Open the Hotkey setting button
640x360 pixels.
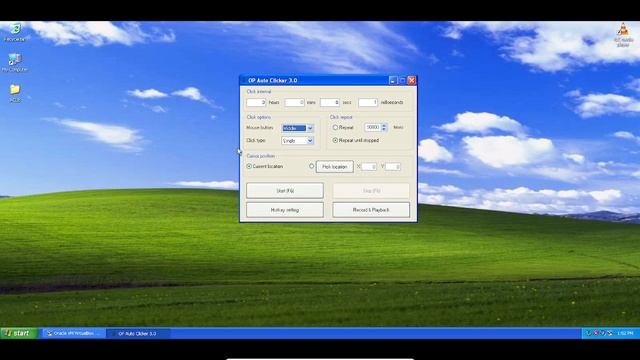285,210
